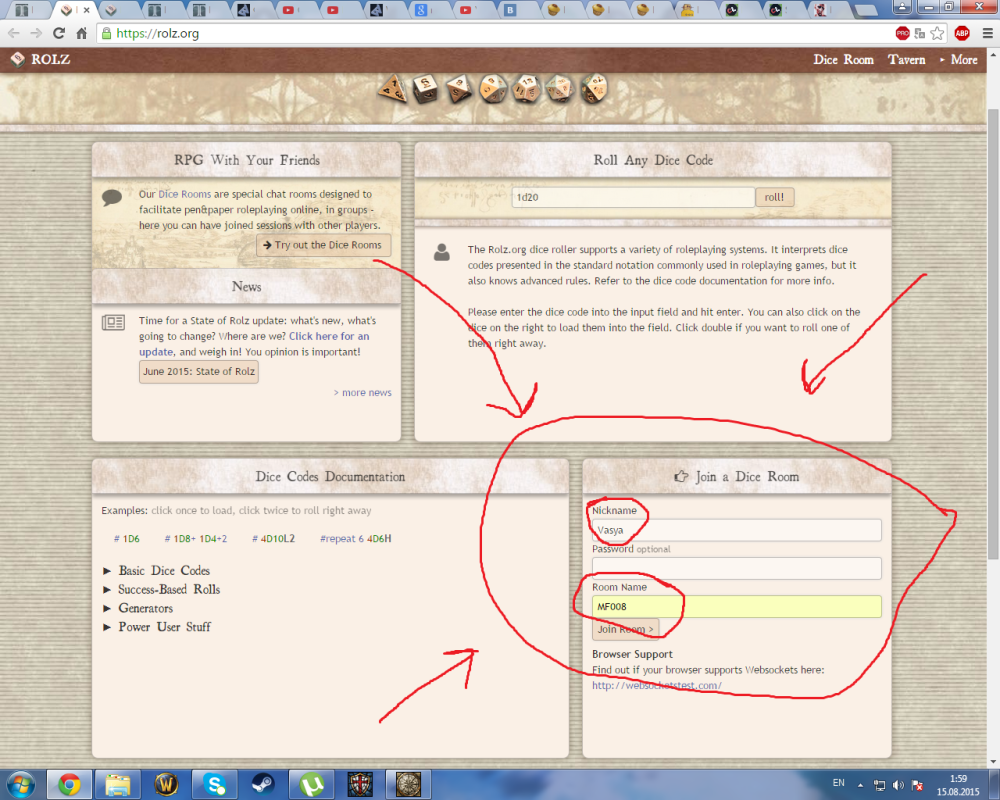Open the browser home page icon
Viewport: 1000px width, 800px height.
tap(82, 33)
